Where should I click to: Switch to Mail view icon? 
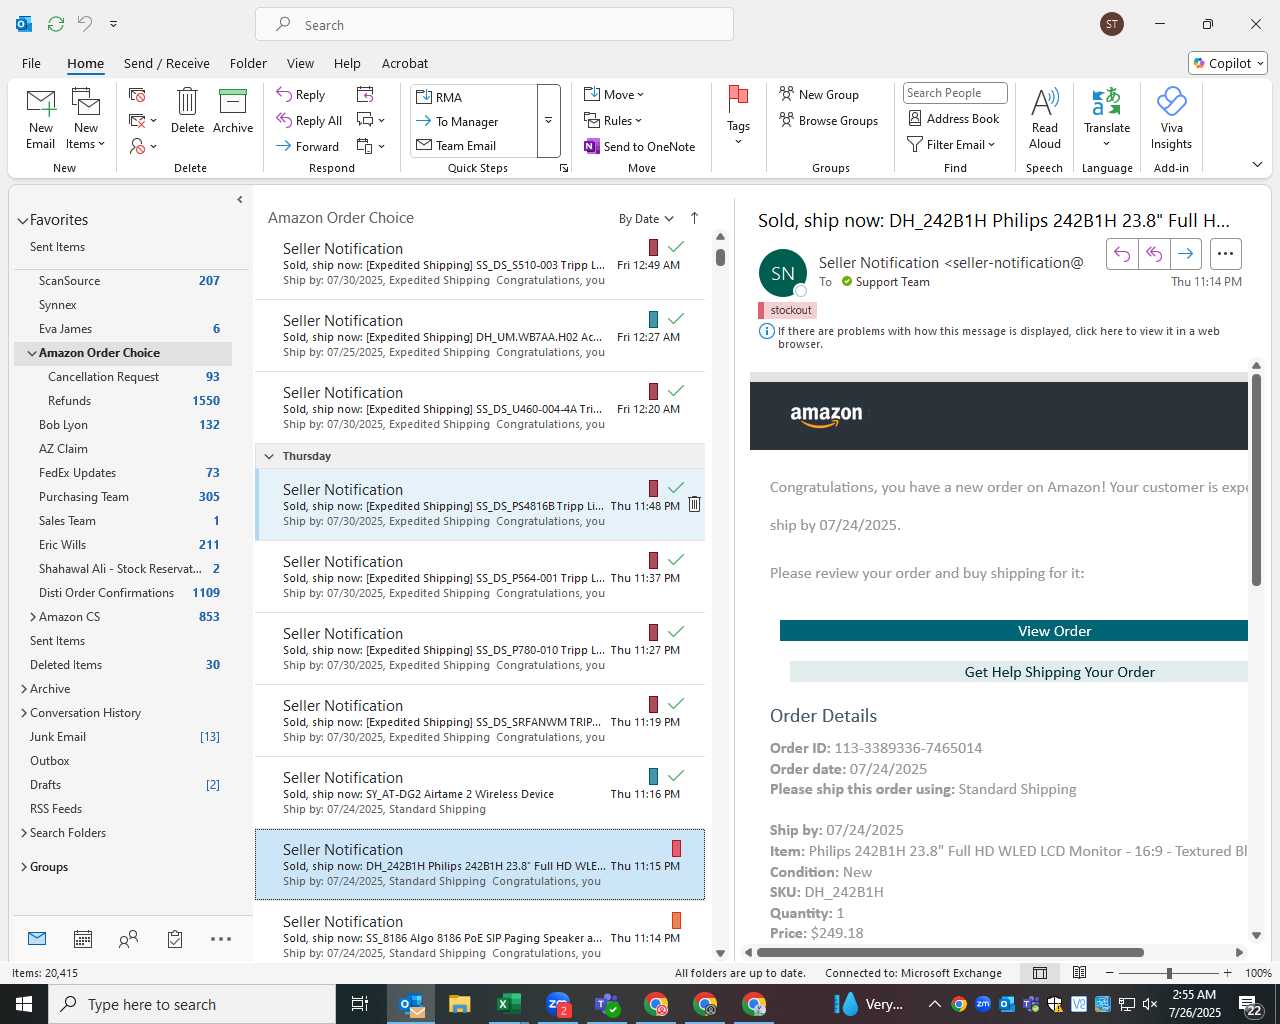point(37,938)
